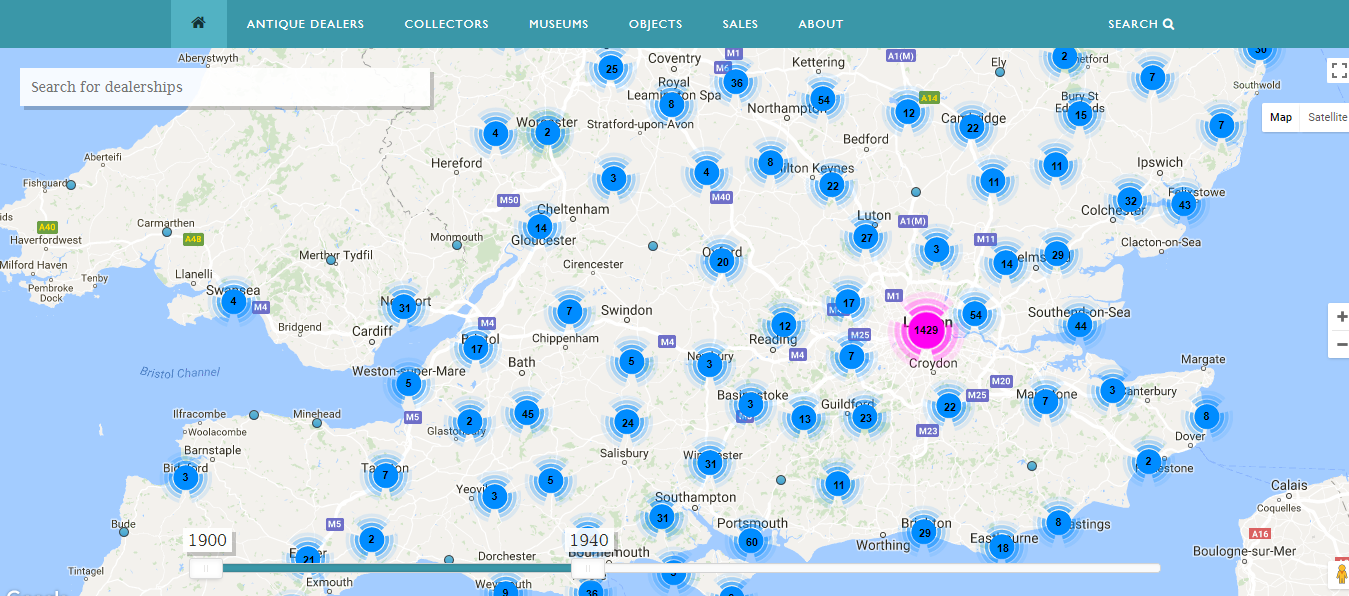Zoom out on the map
Image resolution: width=1349 pixels, height=596 pixels.
(x=1341, y=344)
